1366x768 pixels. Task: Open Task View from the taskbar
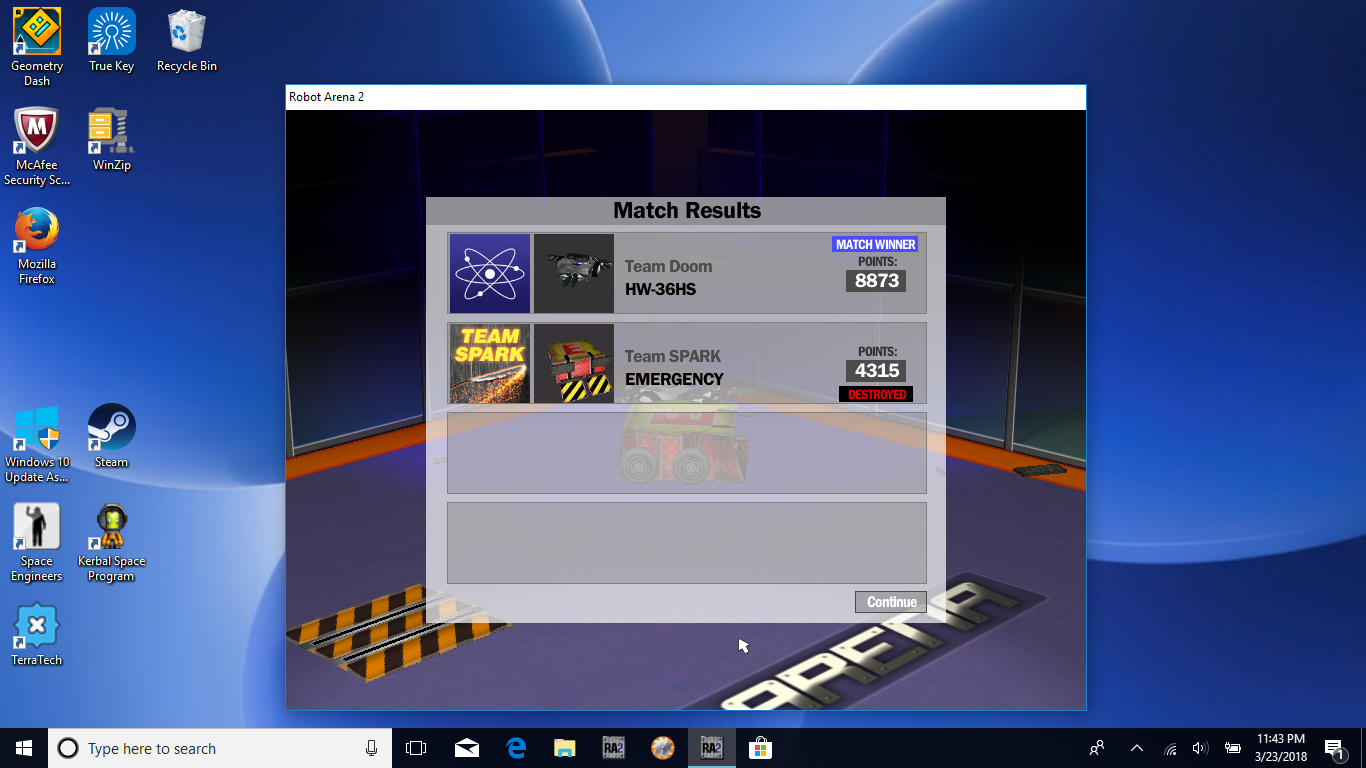(x=416, y=748)
